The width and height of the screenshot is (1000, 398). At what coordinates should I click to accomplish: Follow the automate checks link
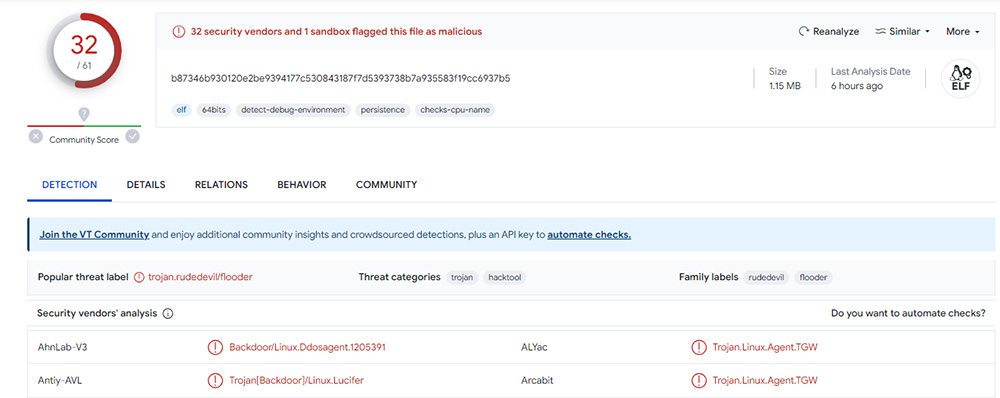[x=589, y=235]
